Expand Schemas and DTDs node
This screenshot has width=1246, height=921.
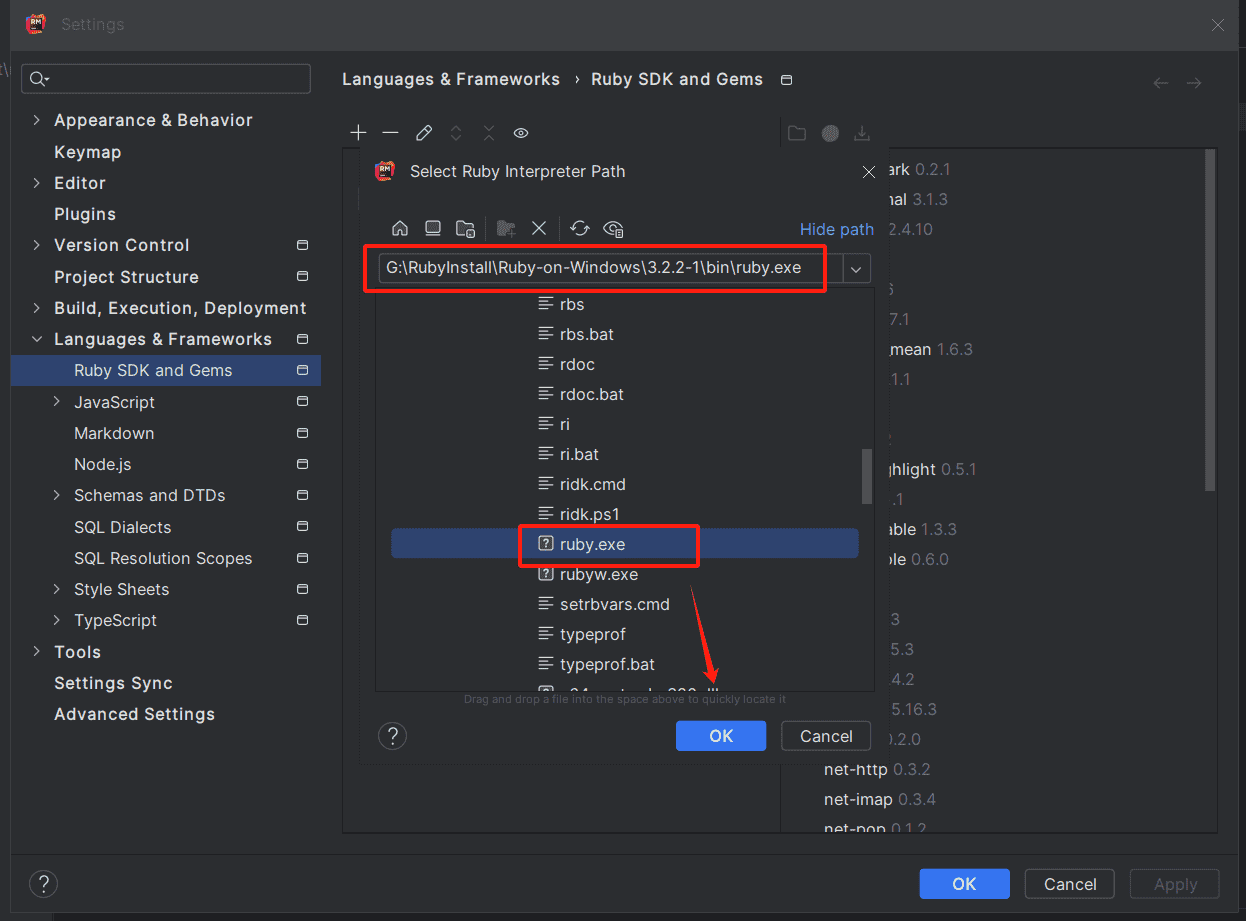[x=57, y=495]
